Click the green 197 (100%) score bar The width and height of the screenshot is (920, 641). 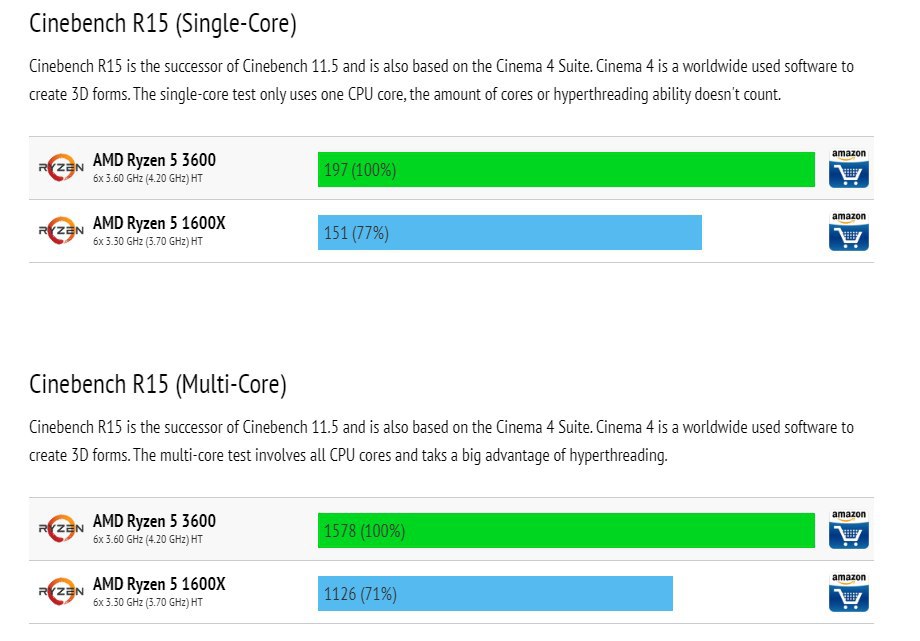click(x=566, y=170)
